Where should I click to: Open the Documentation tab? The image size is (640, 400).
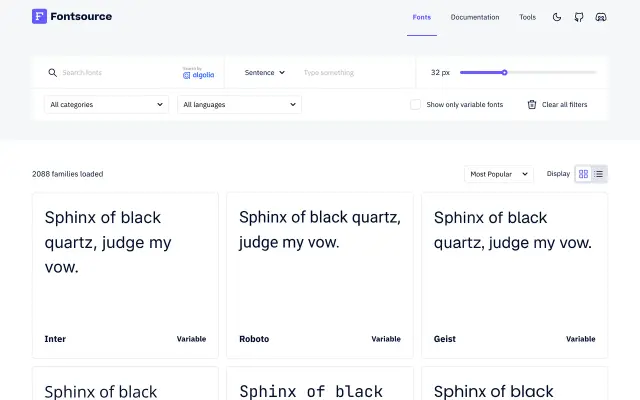475,17
